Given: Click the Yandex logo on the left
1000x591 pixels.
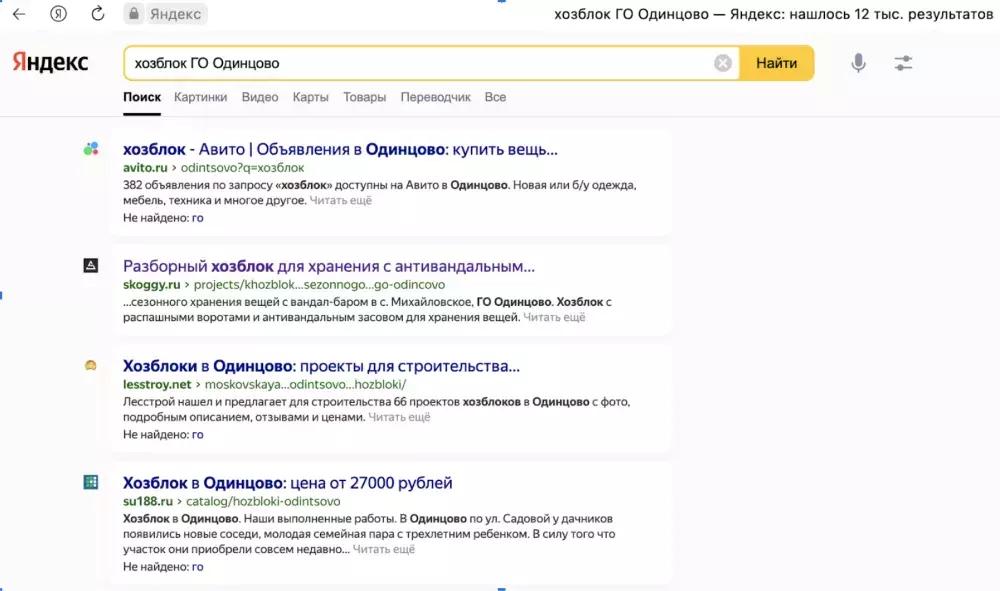Looking at the screenshot, I should [x=50, y=62].
